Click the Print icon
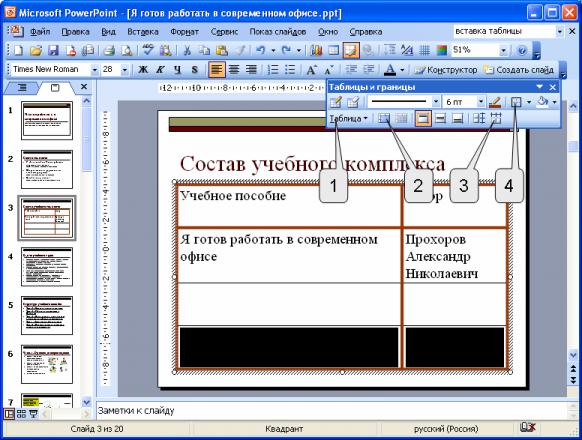The height and width of the screenshot is (440, 582). click(109, 50)
